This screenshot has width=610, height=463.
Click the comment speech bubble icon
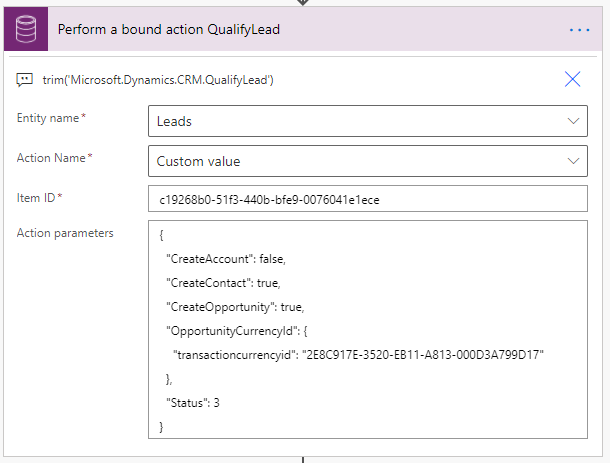24,80
